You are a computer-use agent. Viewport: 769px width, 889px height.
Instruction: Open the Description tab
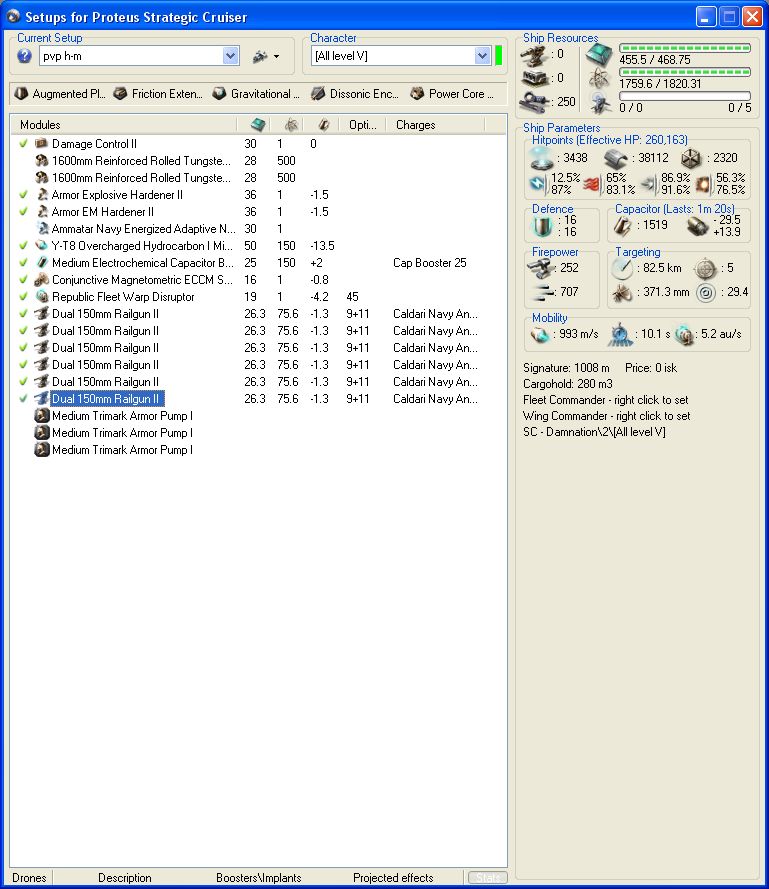(x=125, y=878)
